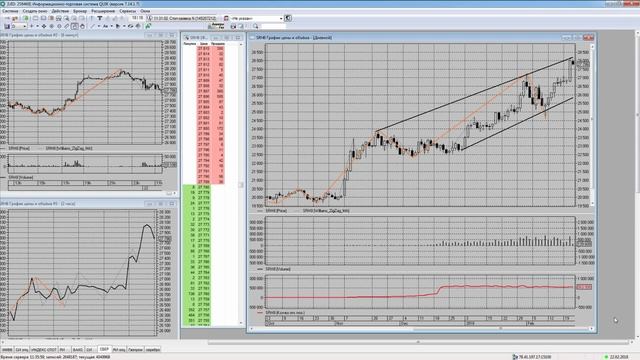Expand the crosshair tool dropdown arrow
The width and height of the screenshot is (640, 360).
pos(37,26)
